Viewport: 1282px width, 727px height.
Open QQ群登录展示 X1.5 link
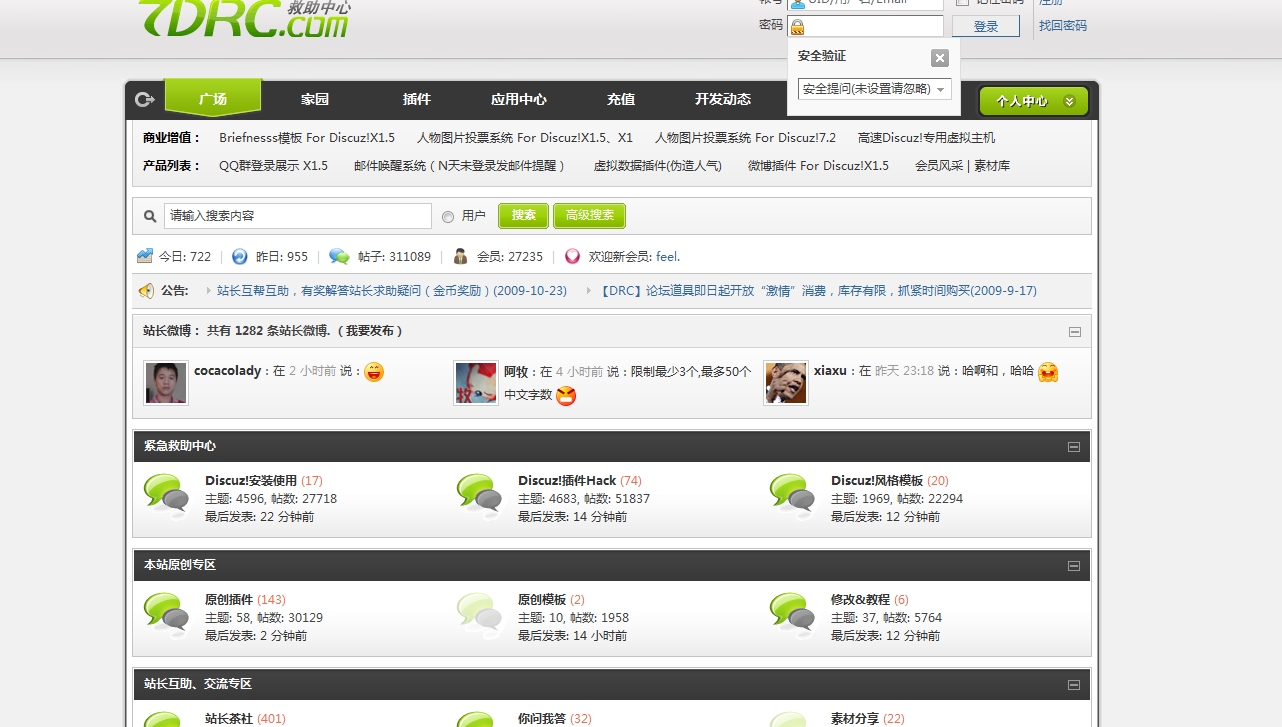[x=274, y=166]
